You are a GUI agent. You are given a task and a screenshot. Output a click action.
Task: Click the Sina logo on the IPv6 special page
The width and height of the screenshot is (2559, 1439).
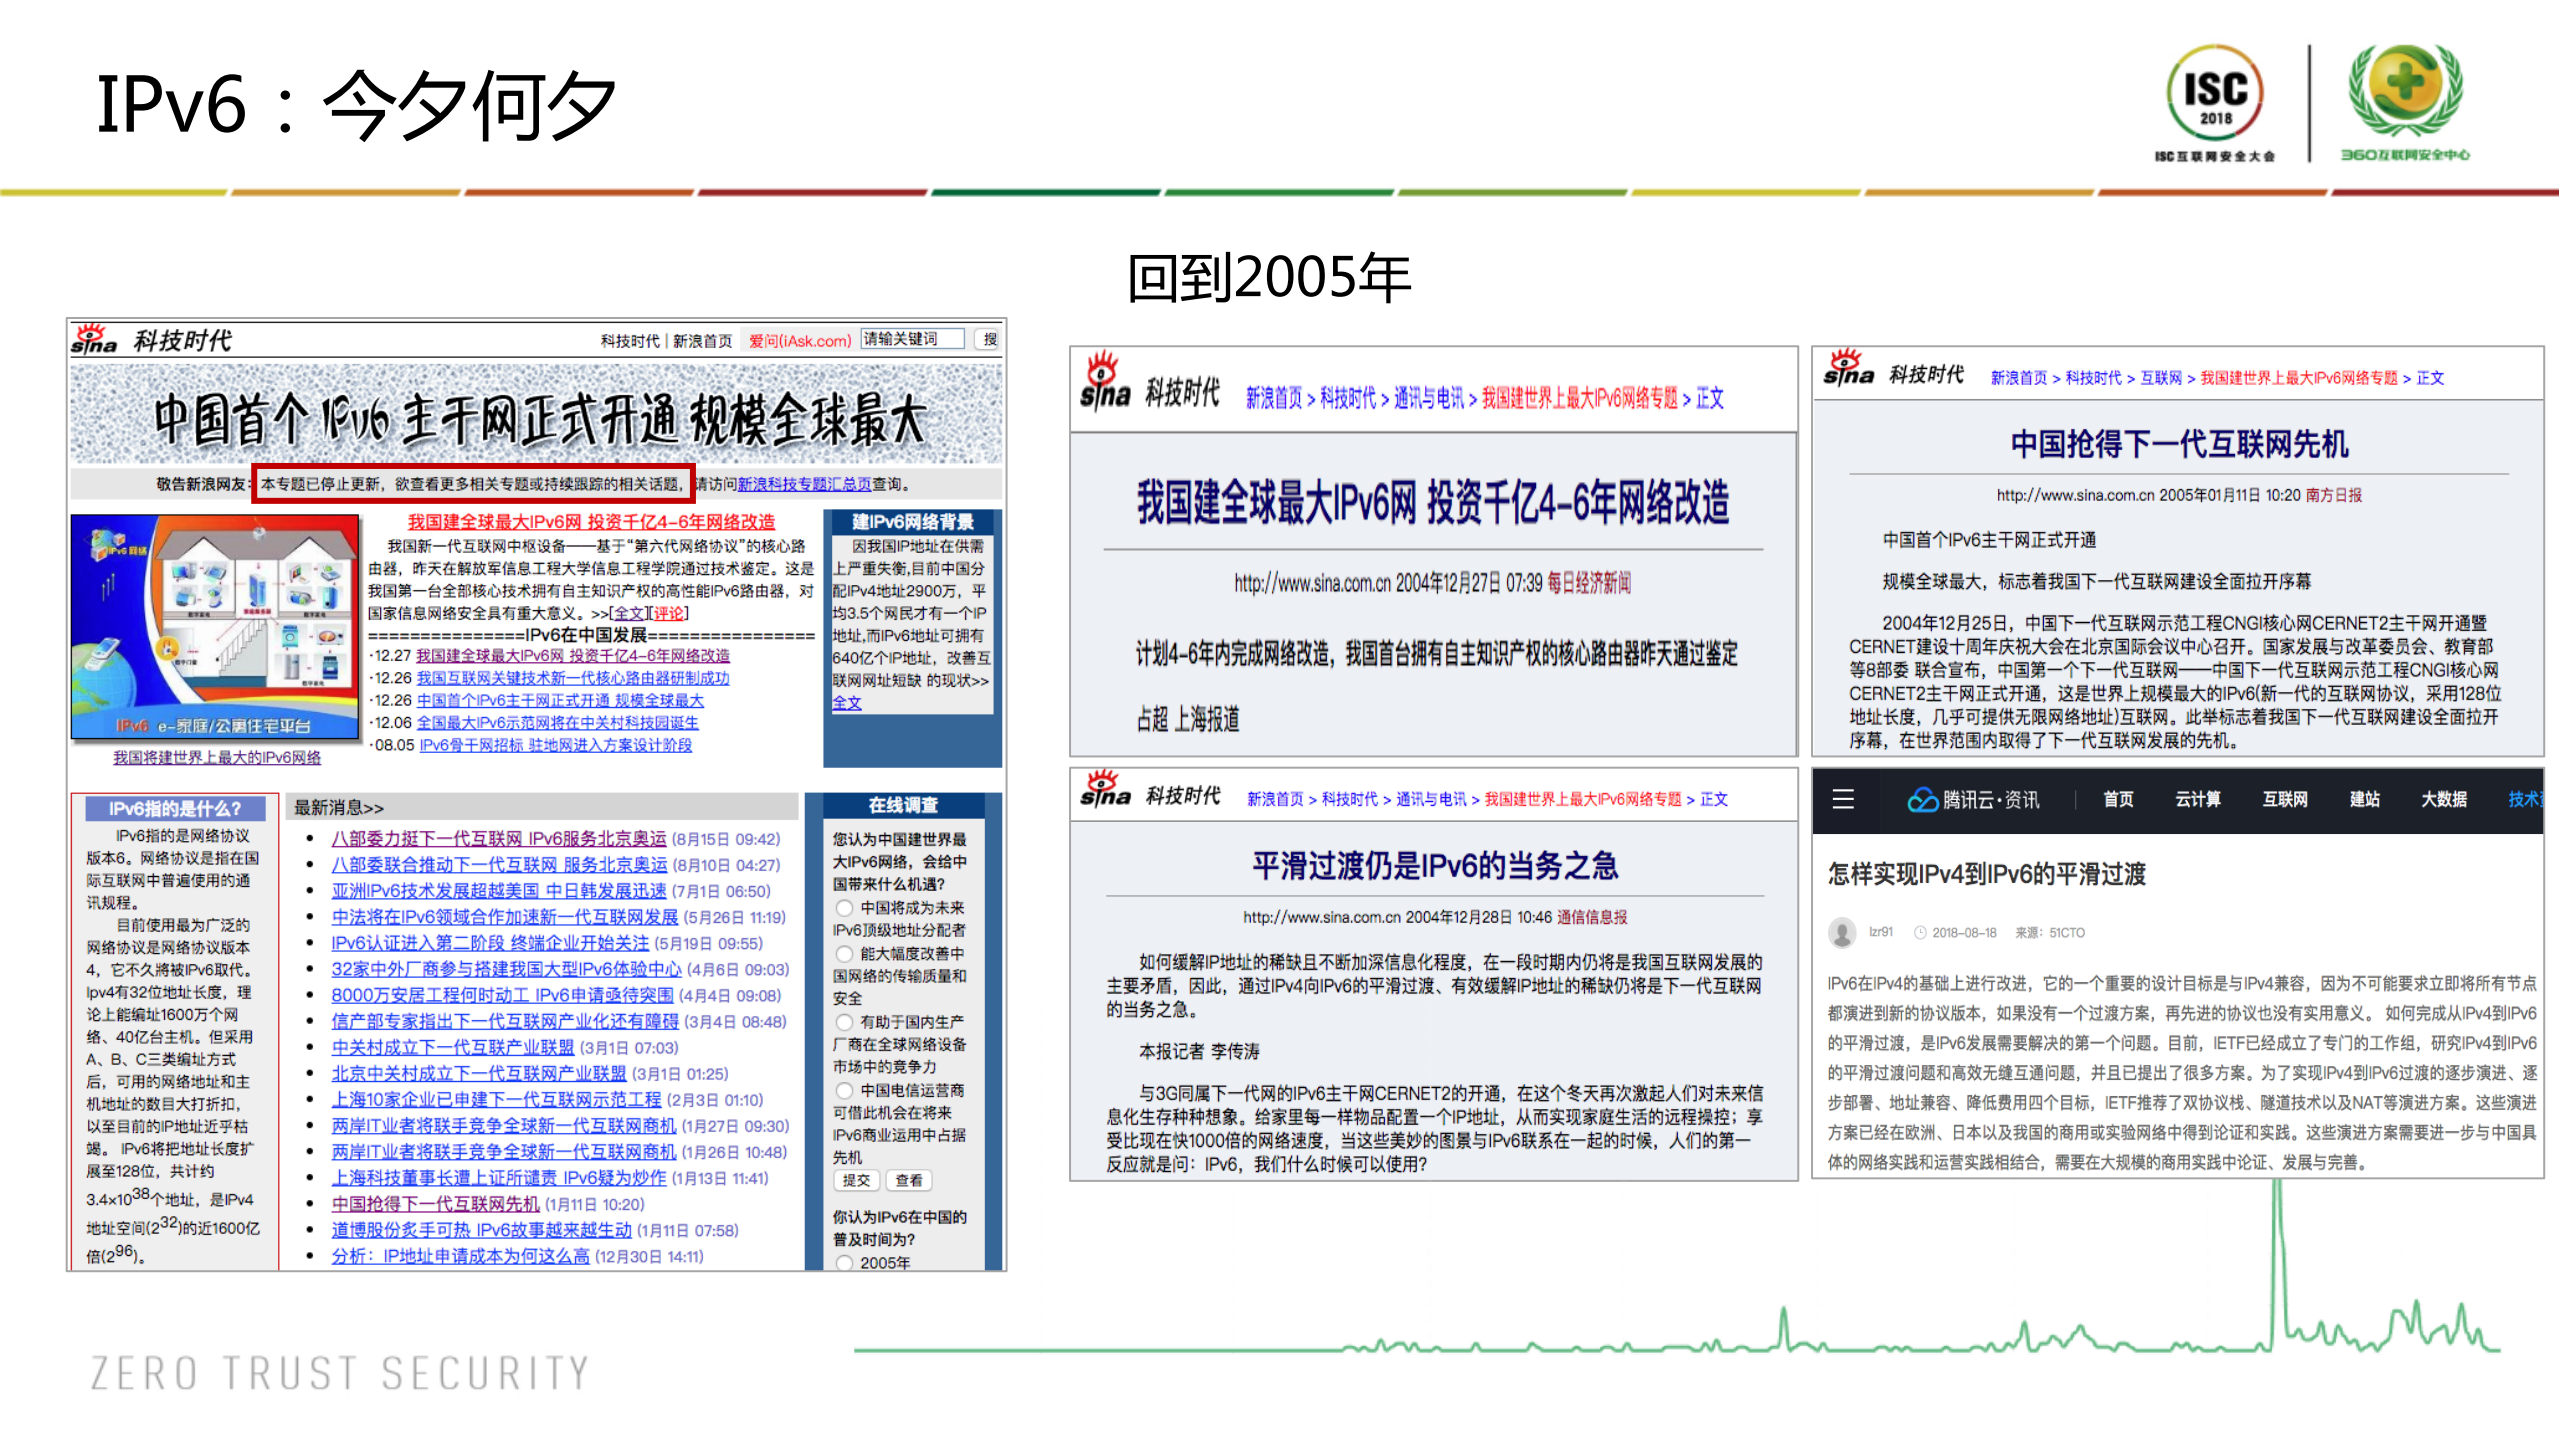pos(95,340)
